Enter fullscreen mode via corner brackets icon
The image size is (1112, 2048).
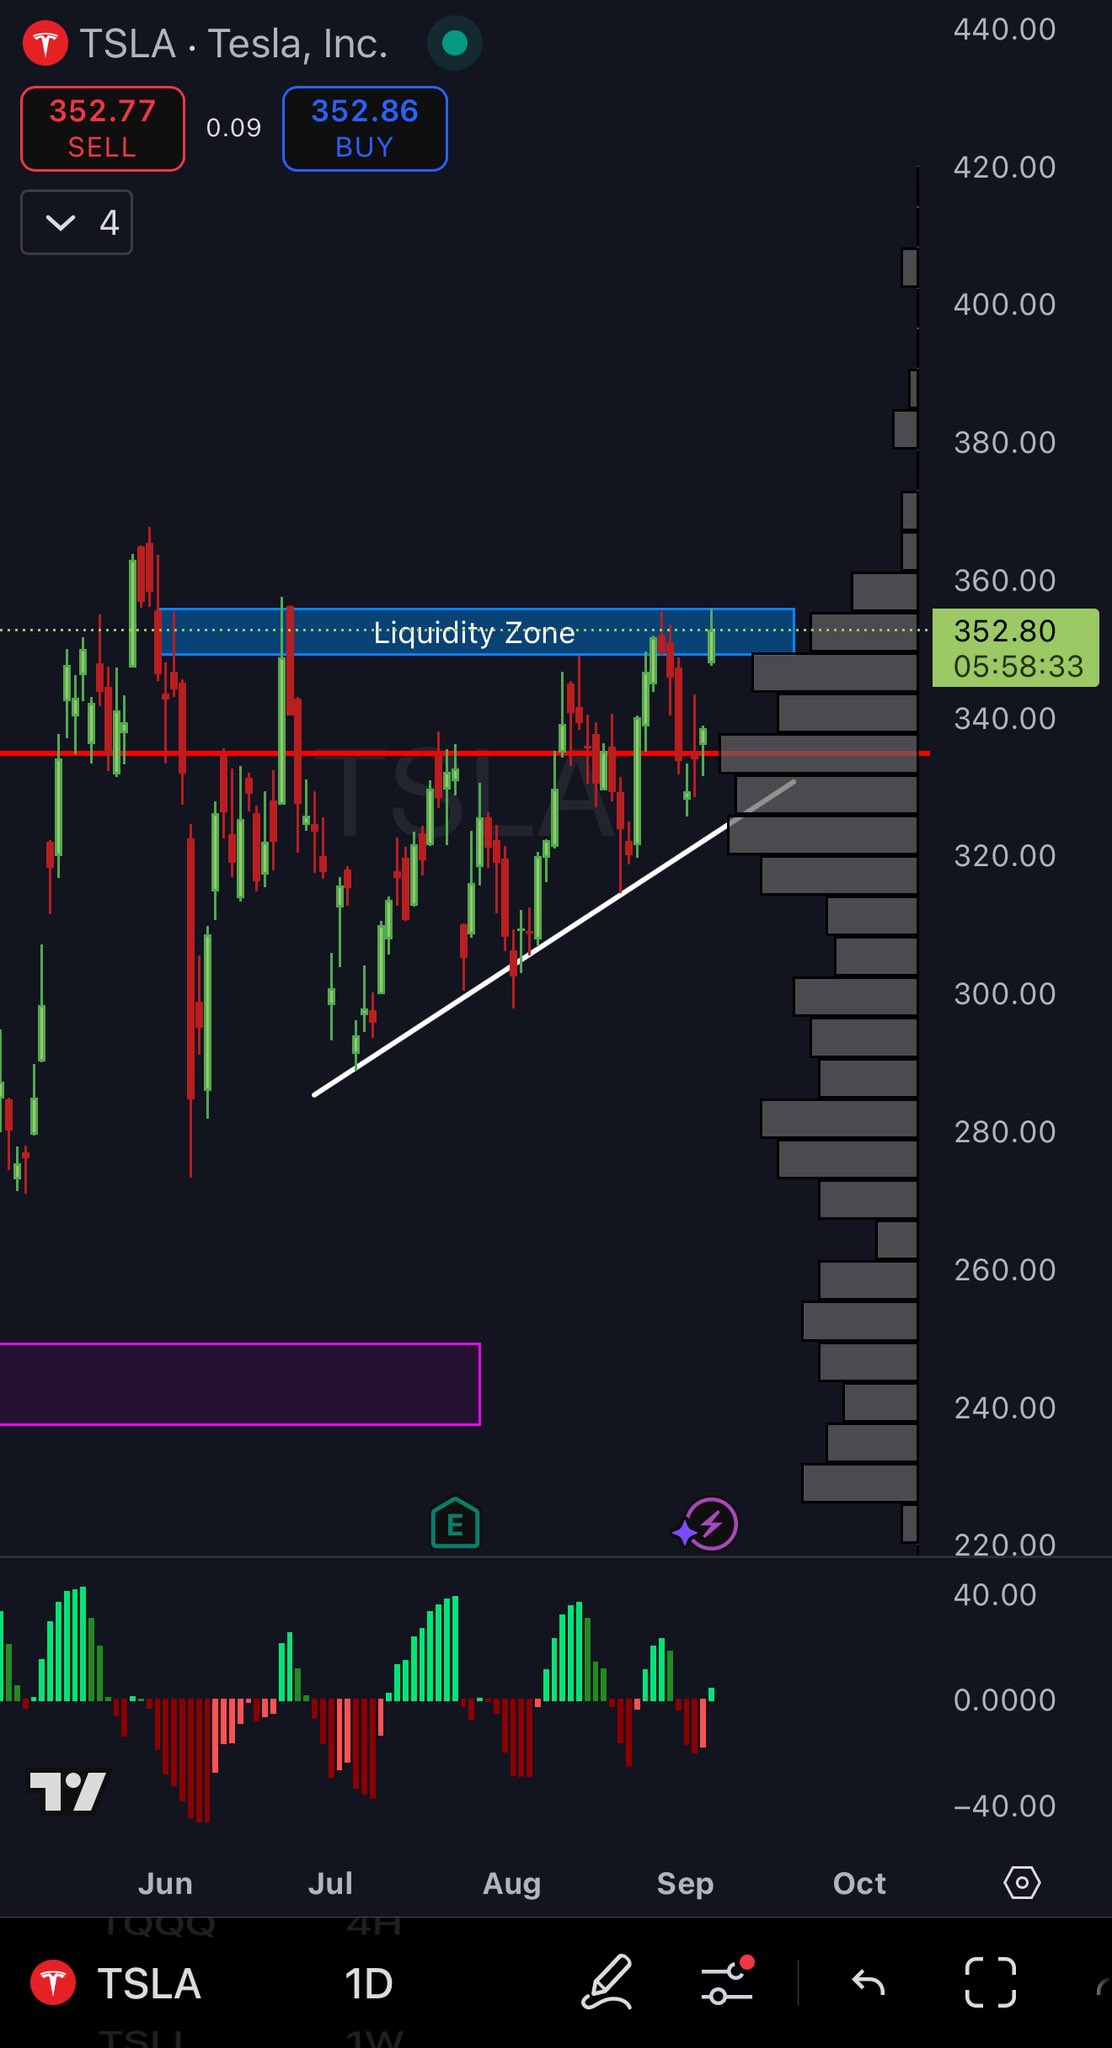coord(991,1982)
